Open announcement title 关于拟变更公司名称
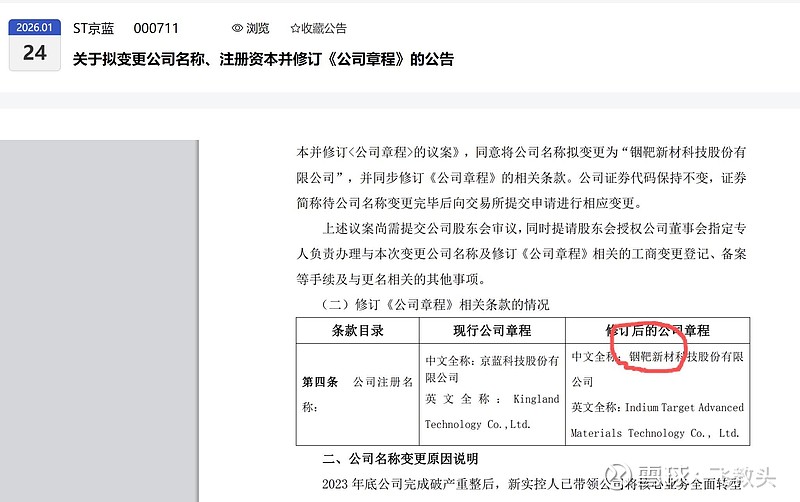This screenshot has width=800, height=502. pyautogui.click(x=263, y=59)
